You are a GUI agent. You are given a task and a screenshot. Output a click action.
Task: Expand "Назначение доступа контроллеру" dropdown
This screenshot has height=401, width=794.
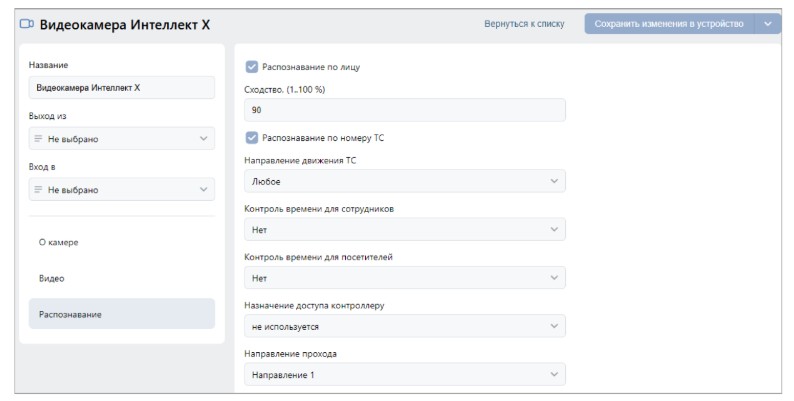[404, 326]
